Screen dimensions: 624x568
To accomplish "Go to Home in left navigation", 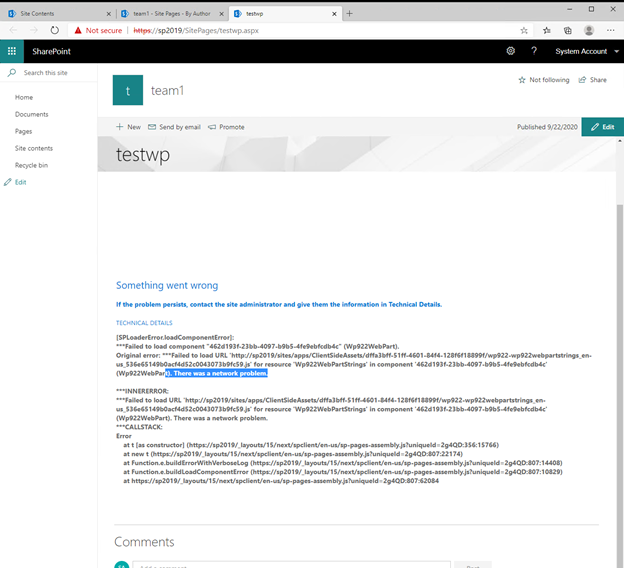I will tap(24, 97).
